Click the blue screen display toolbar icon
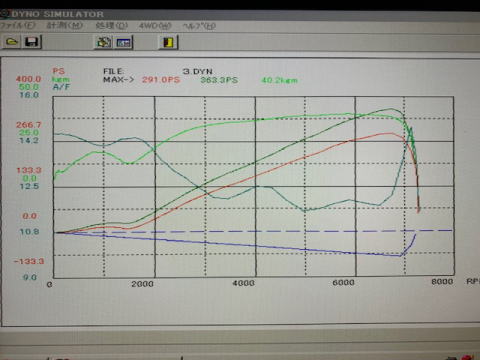The height and width of the screenshot is (360, 480). point(124,42)
